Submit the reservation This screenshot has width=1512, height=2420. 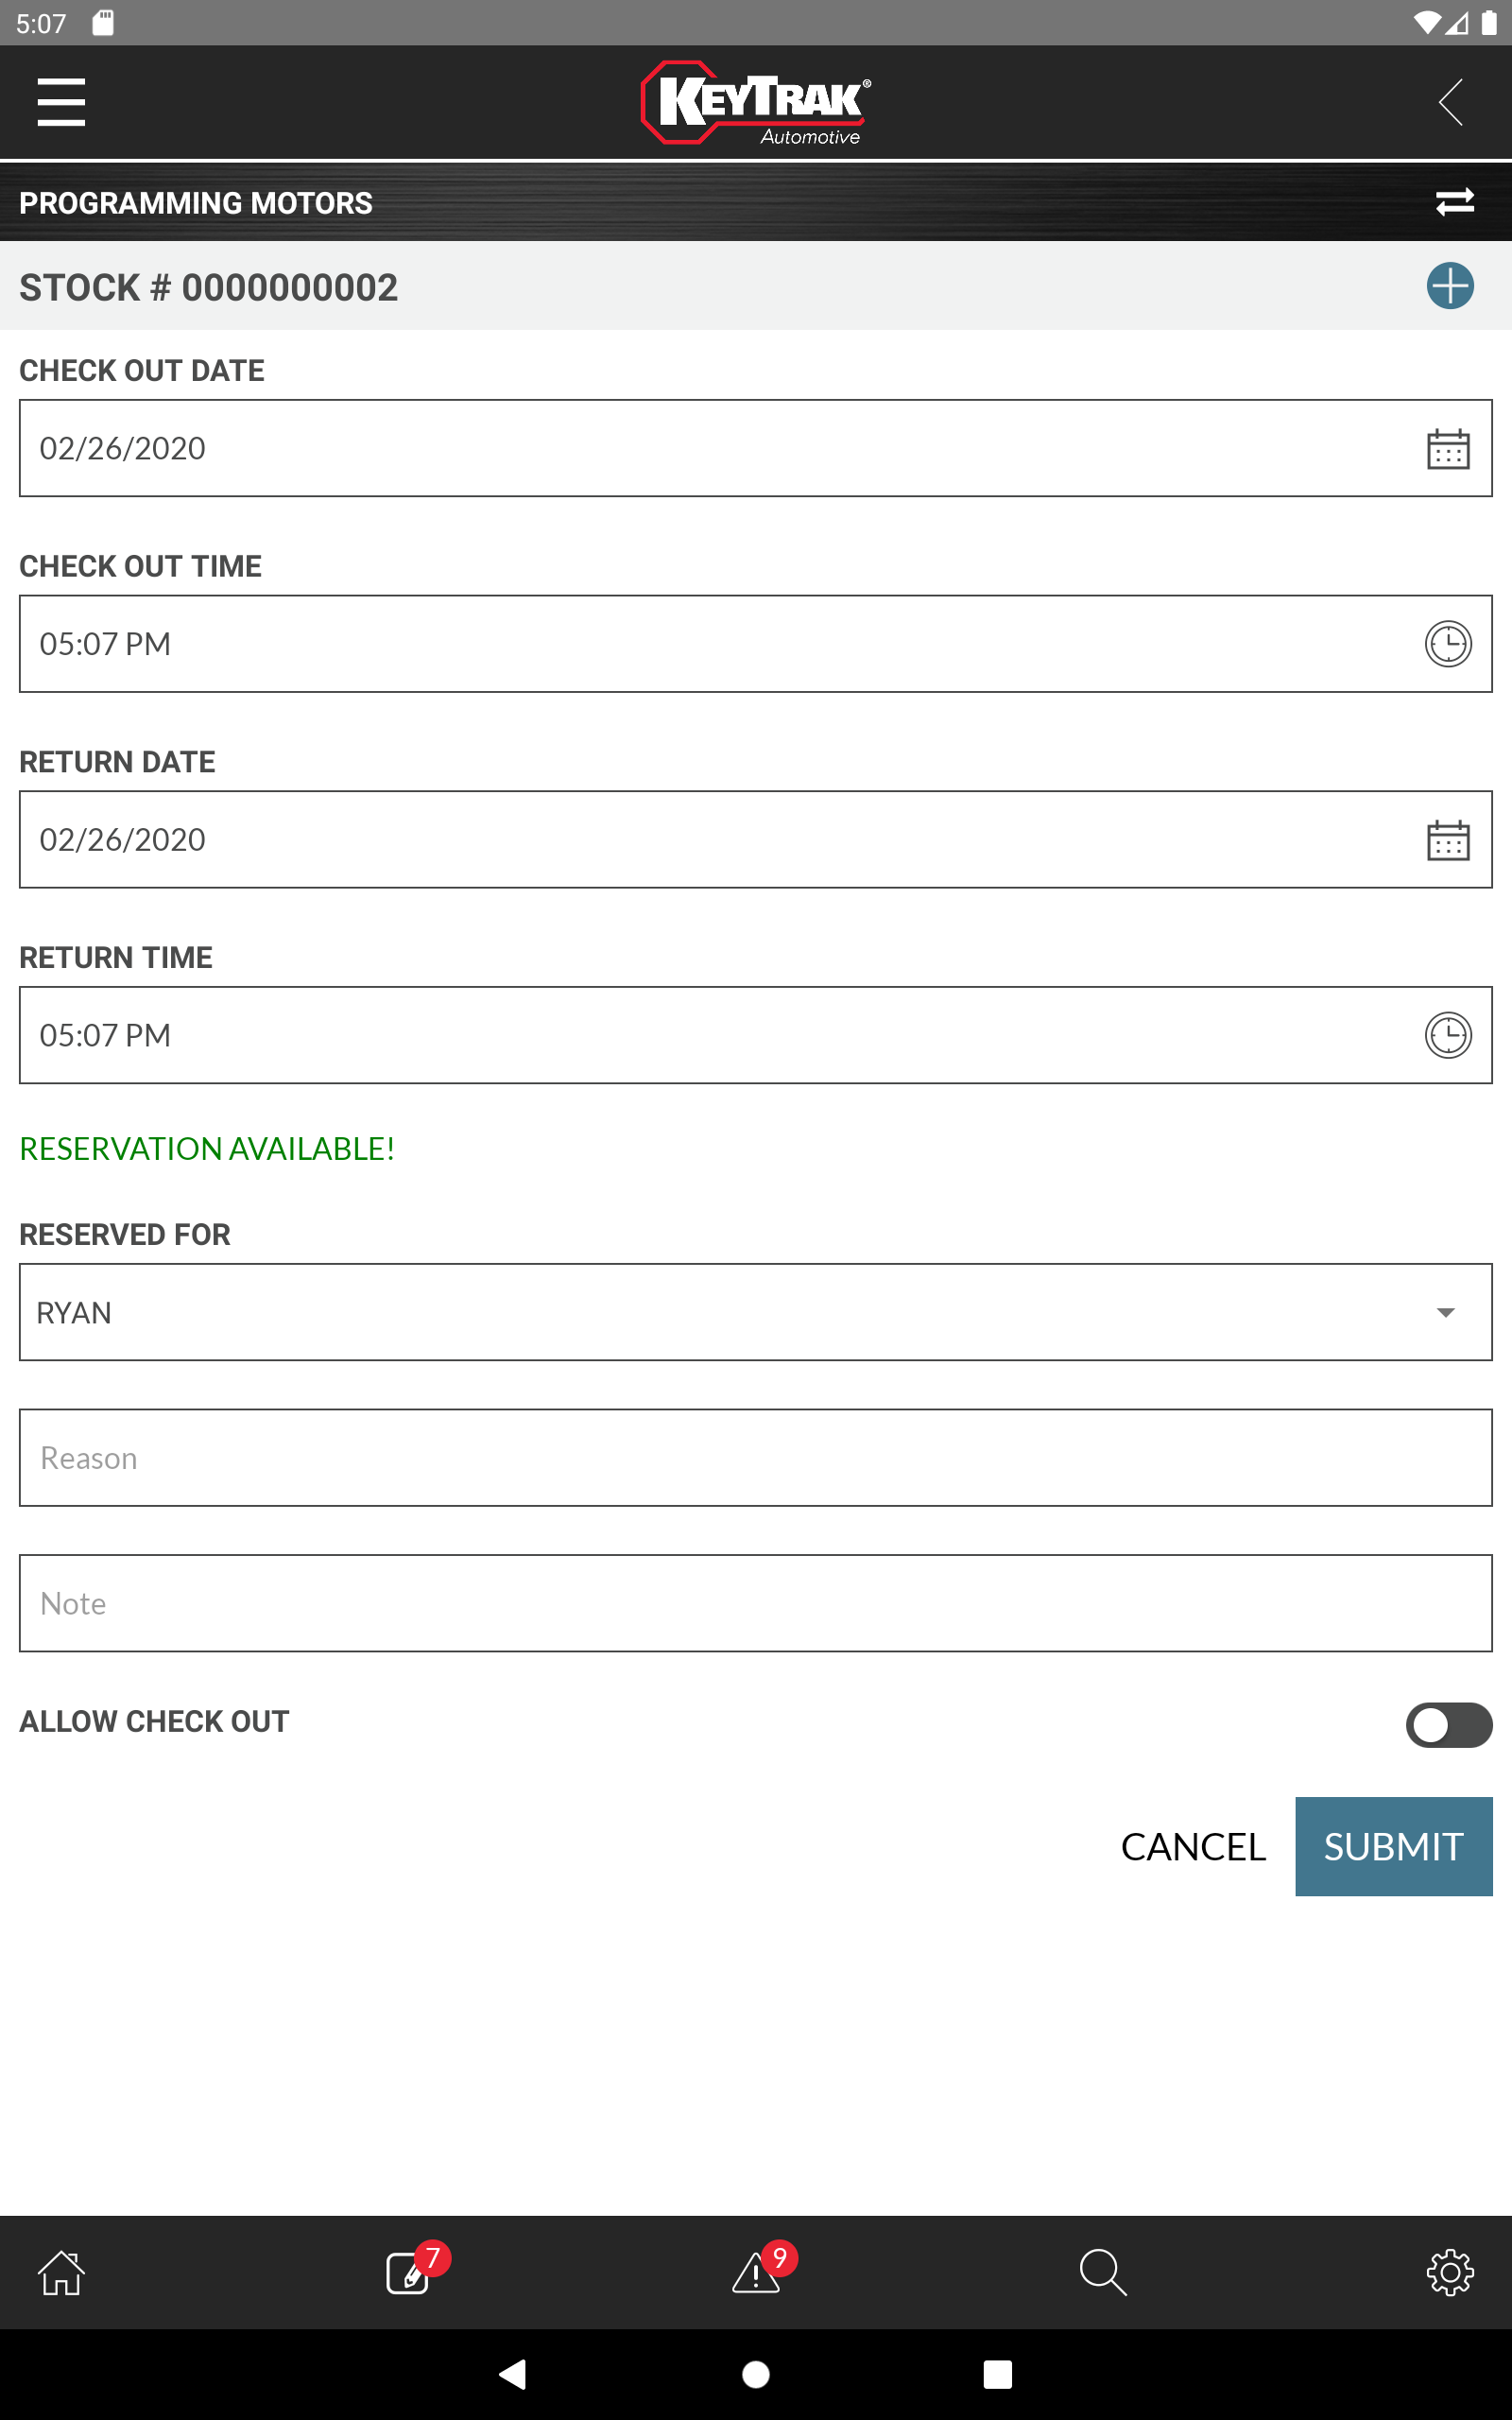1393,1846
